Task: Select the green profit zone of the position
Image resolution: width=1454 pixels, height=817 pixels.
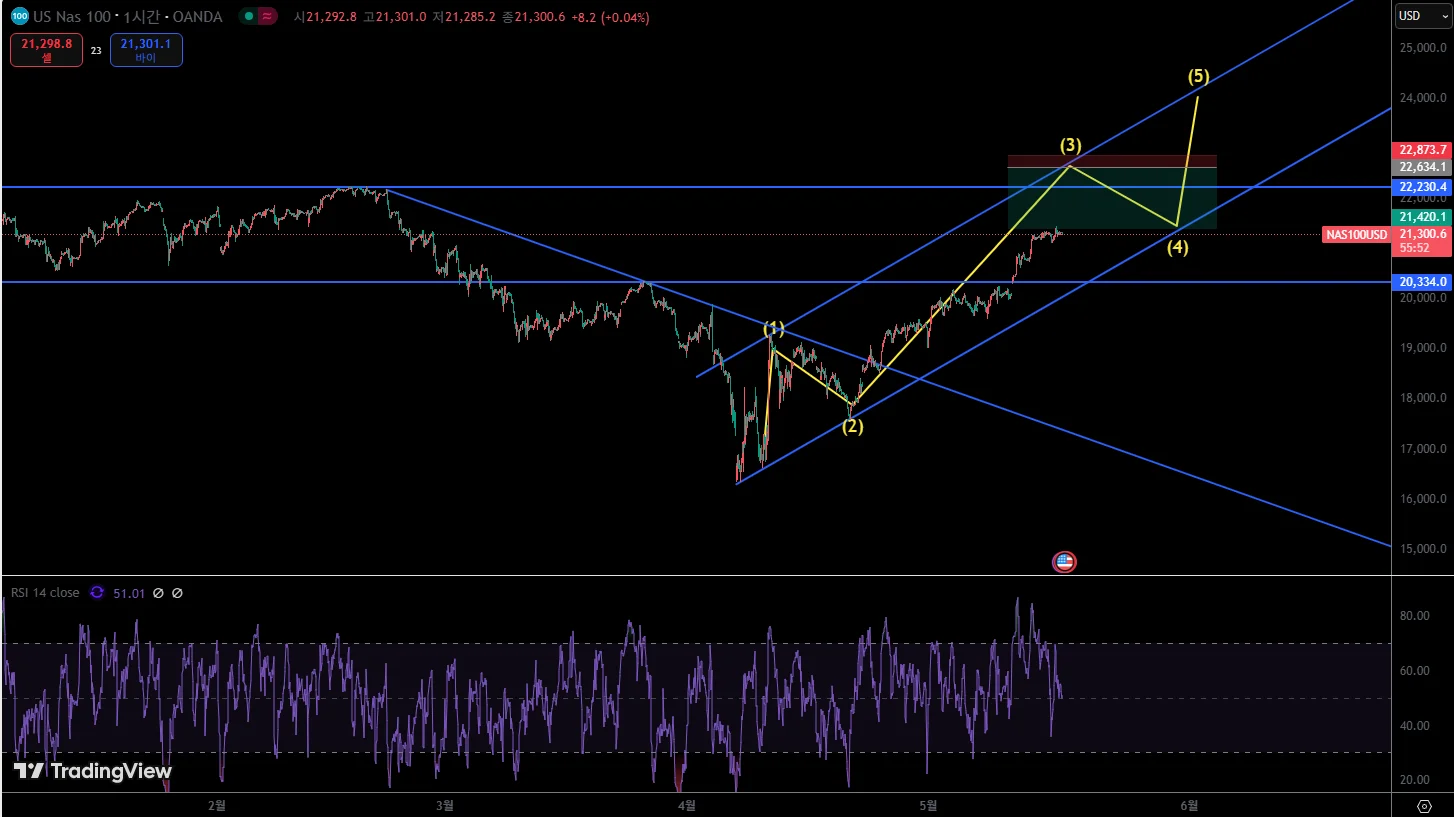Action: (x=1112, y=198)
